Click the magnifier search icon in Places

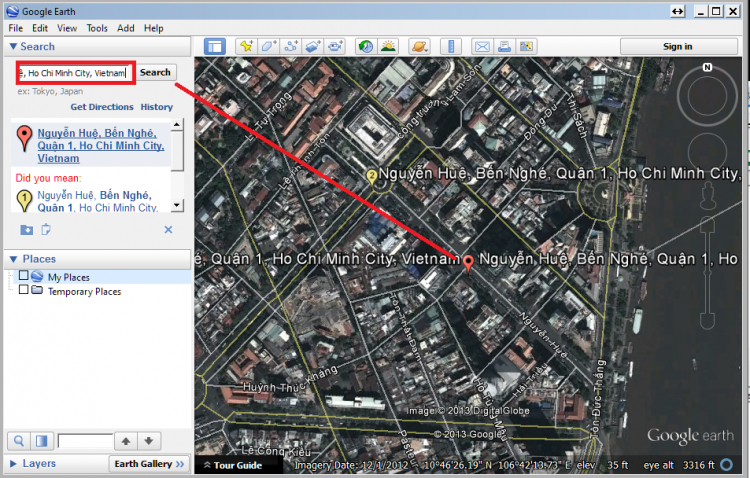point(19,441)
